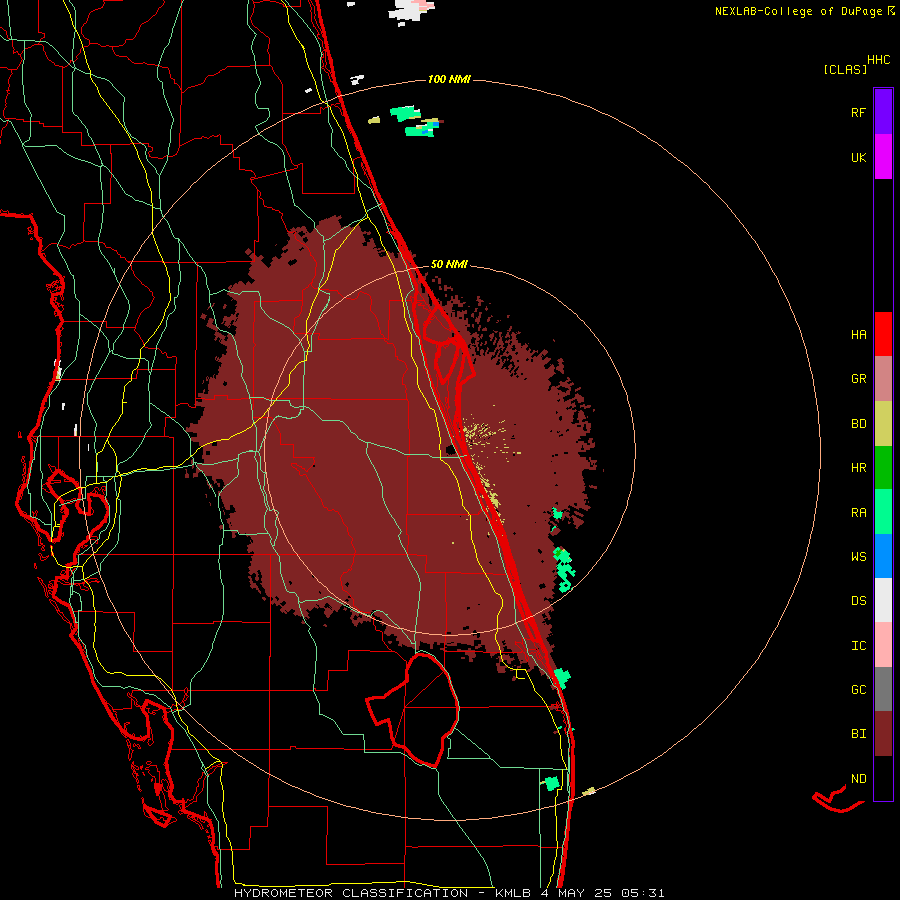The image size is (900, 900).
Task: Click the ND black legend swatch
Action: point(883,778)
